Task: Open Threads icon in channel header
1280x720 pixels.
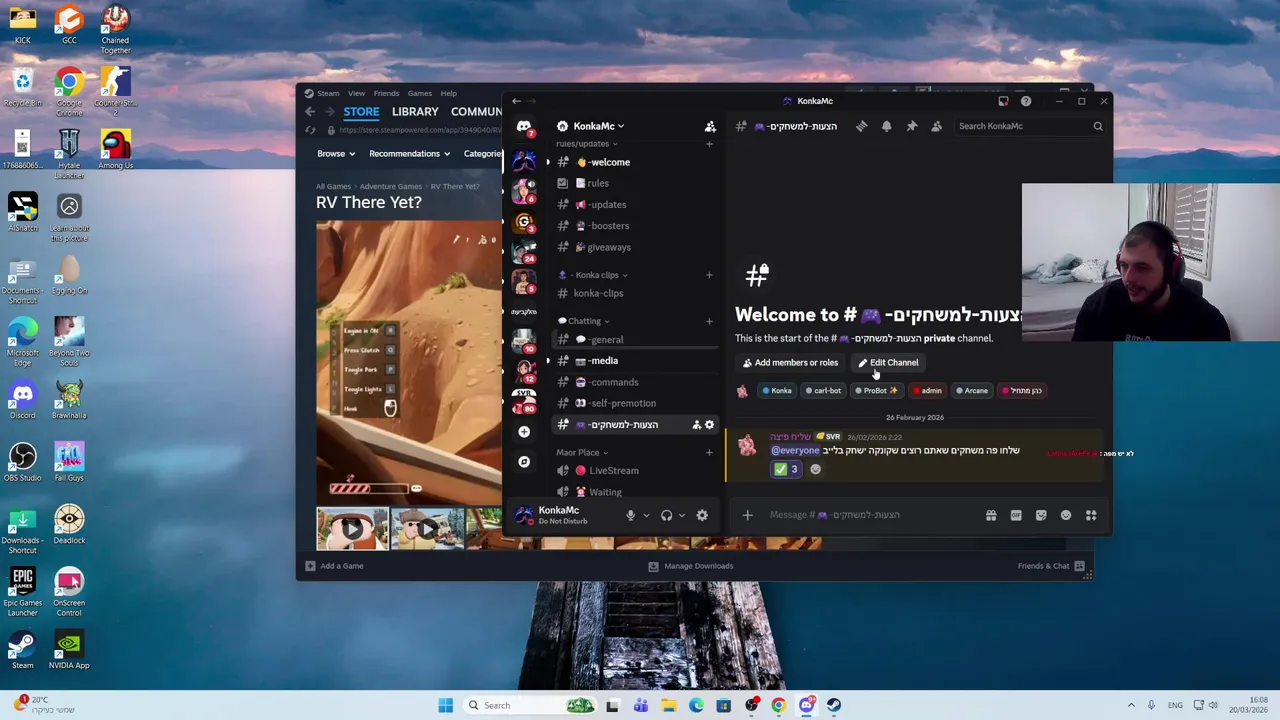Action: pyautogui.click(x=861, y=126)
